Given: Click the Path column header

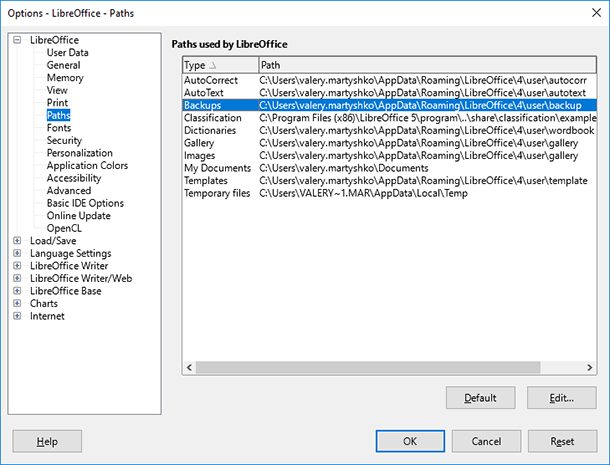Looking at the screenshot, I should (x=427, y=65).
